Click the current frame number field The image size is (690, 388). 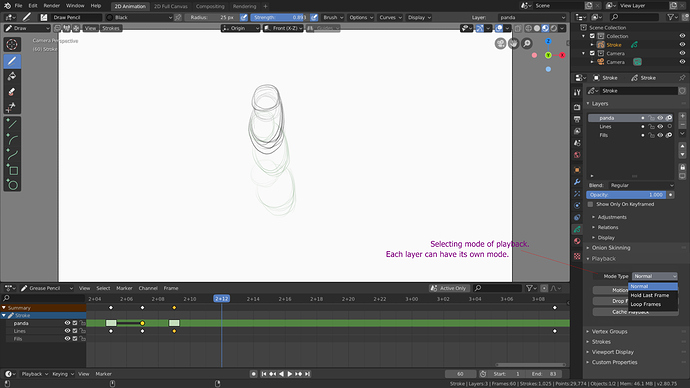tap(460, 374)
